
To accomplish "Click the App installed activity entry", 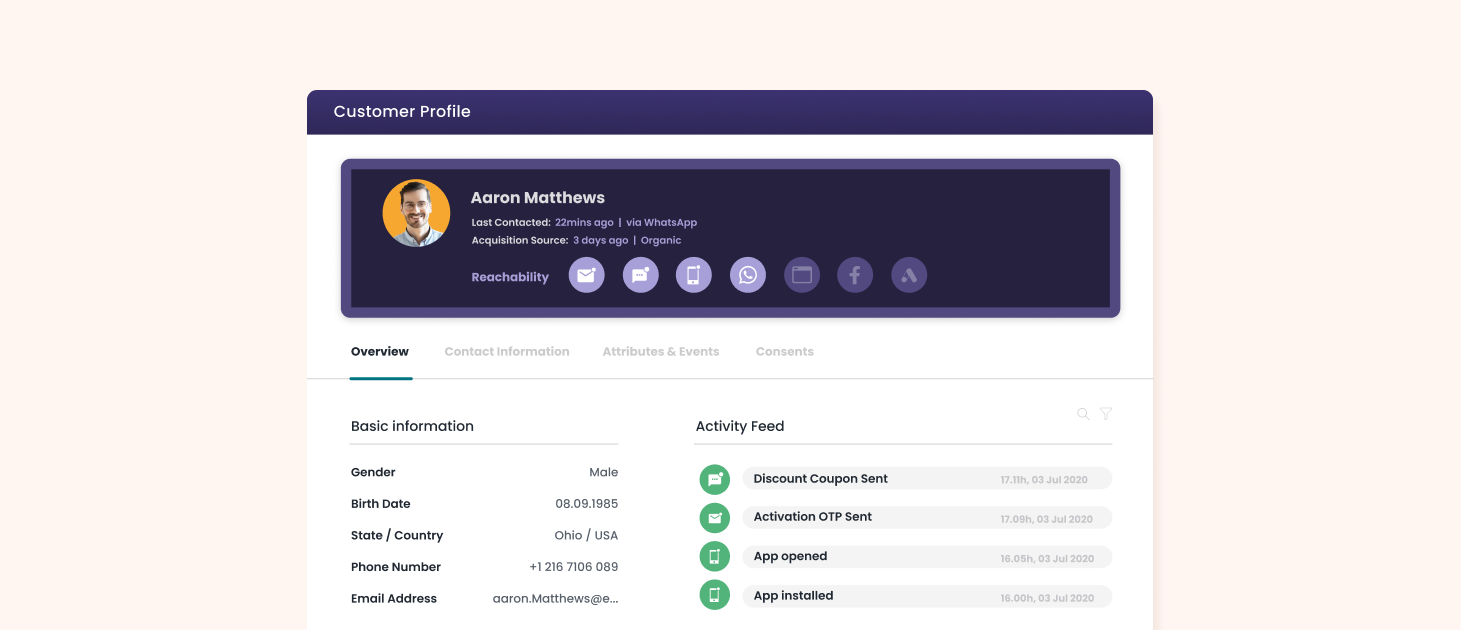I will tap(926, 596).
